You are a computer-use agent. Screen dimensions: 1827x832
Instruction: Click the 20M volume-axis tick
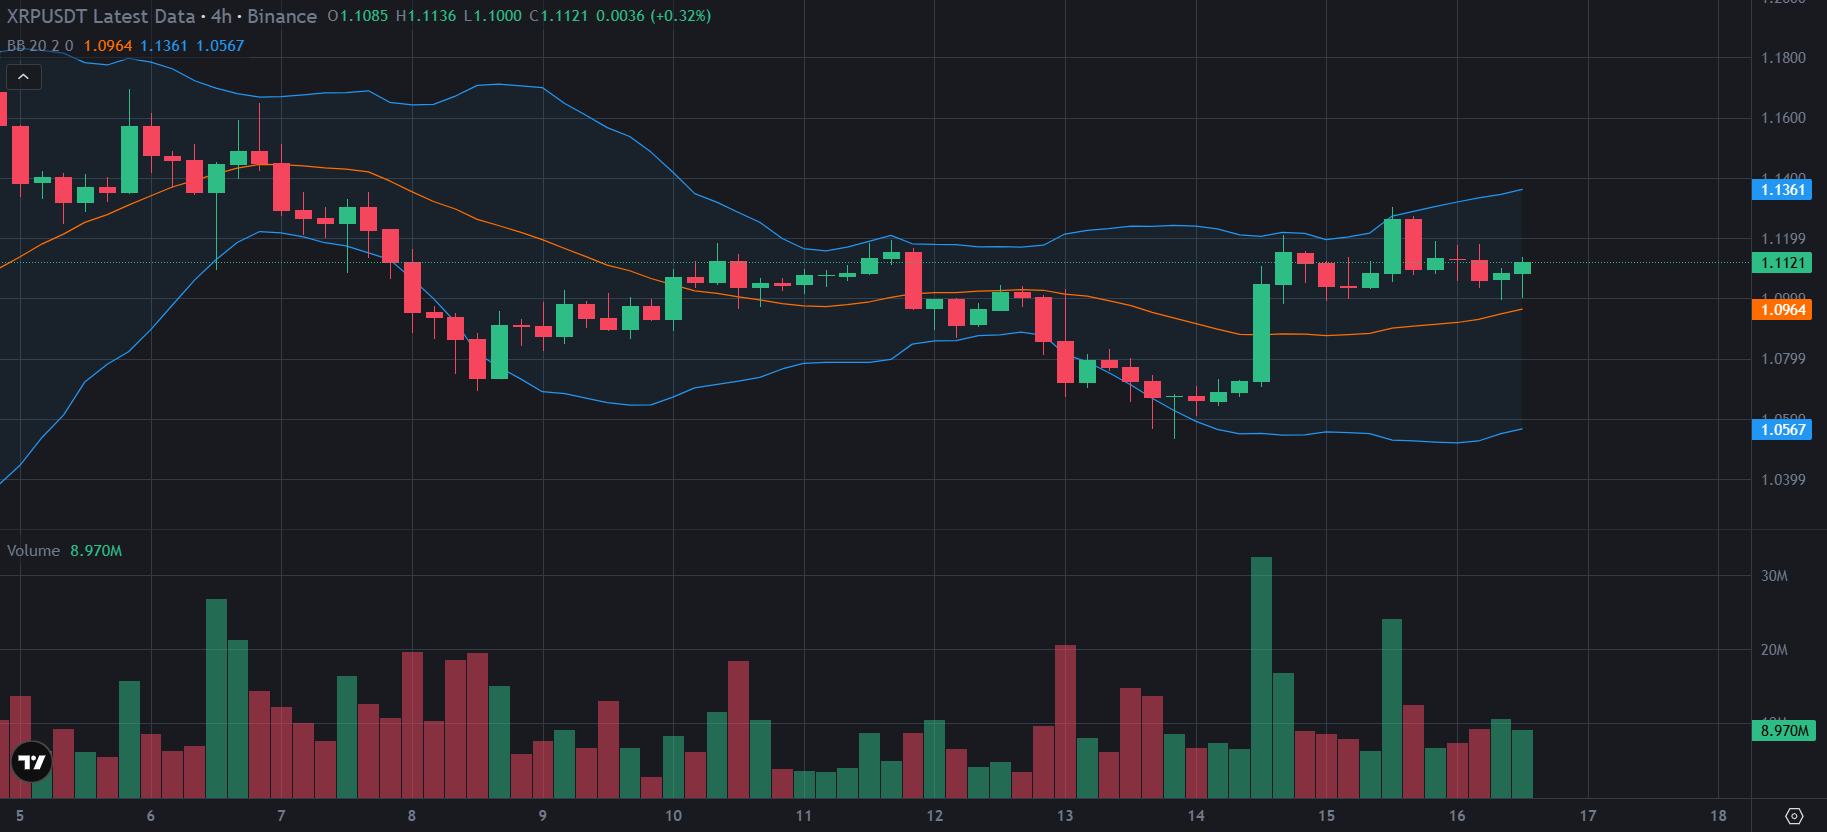1774,650
